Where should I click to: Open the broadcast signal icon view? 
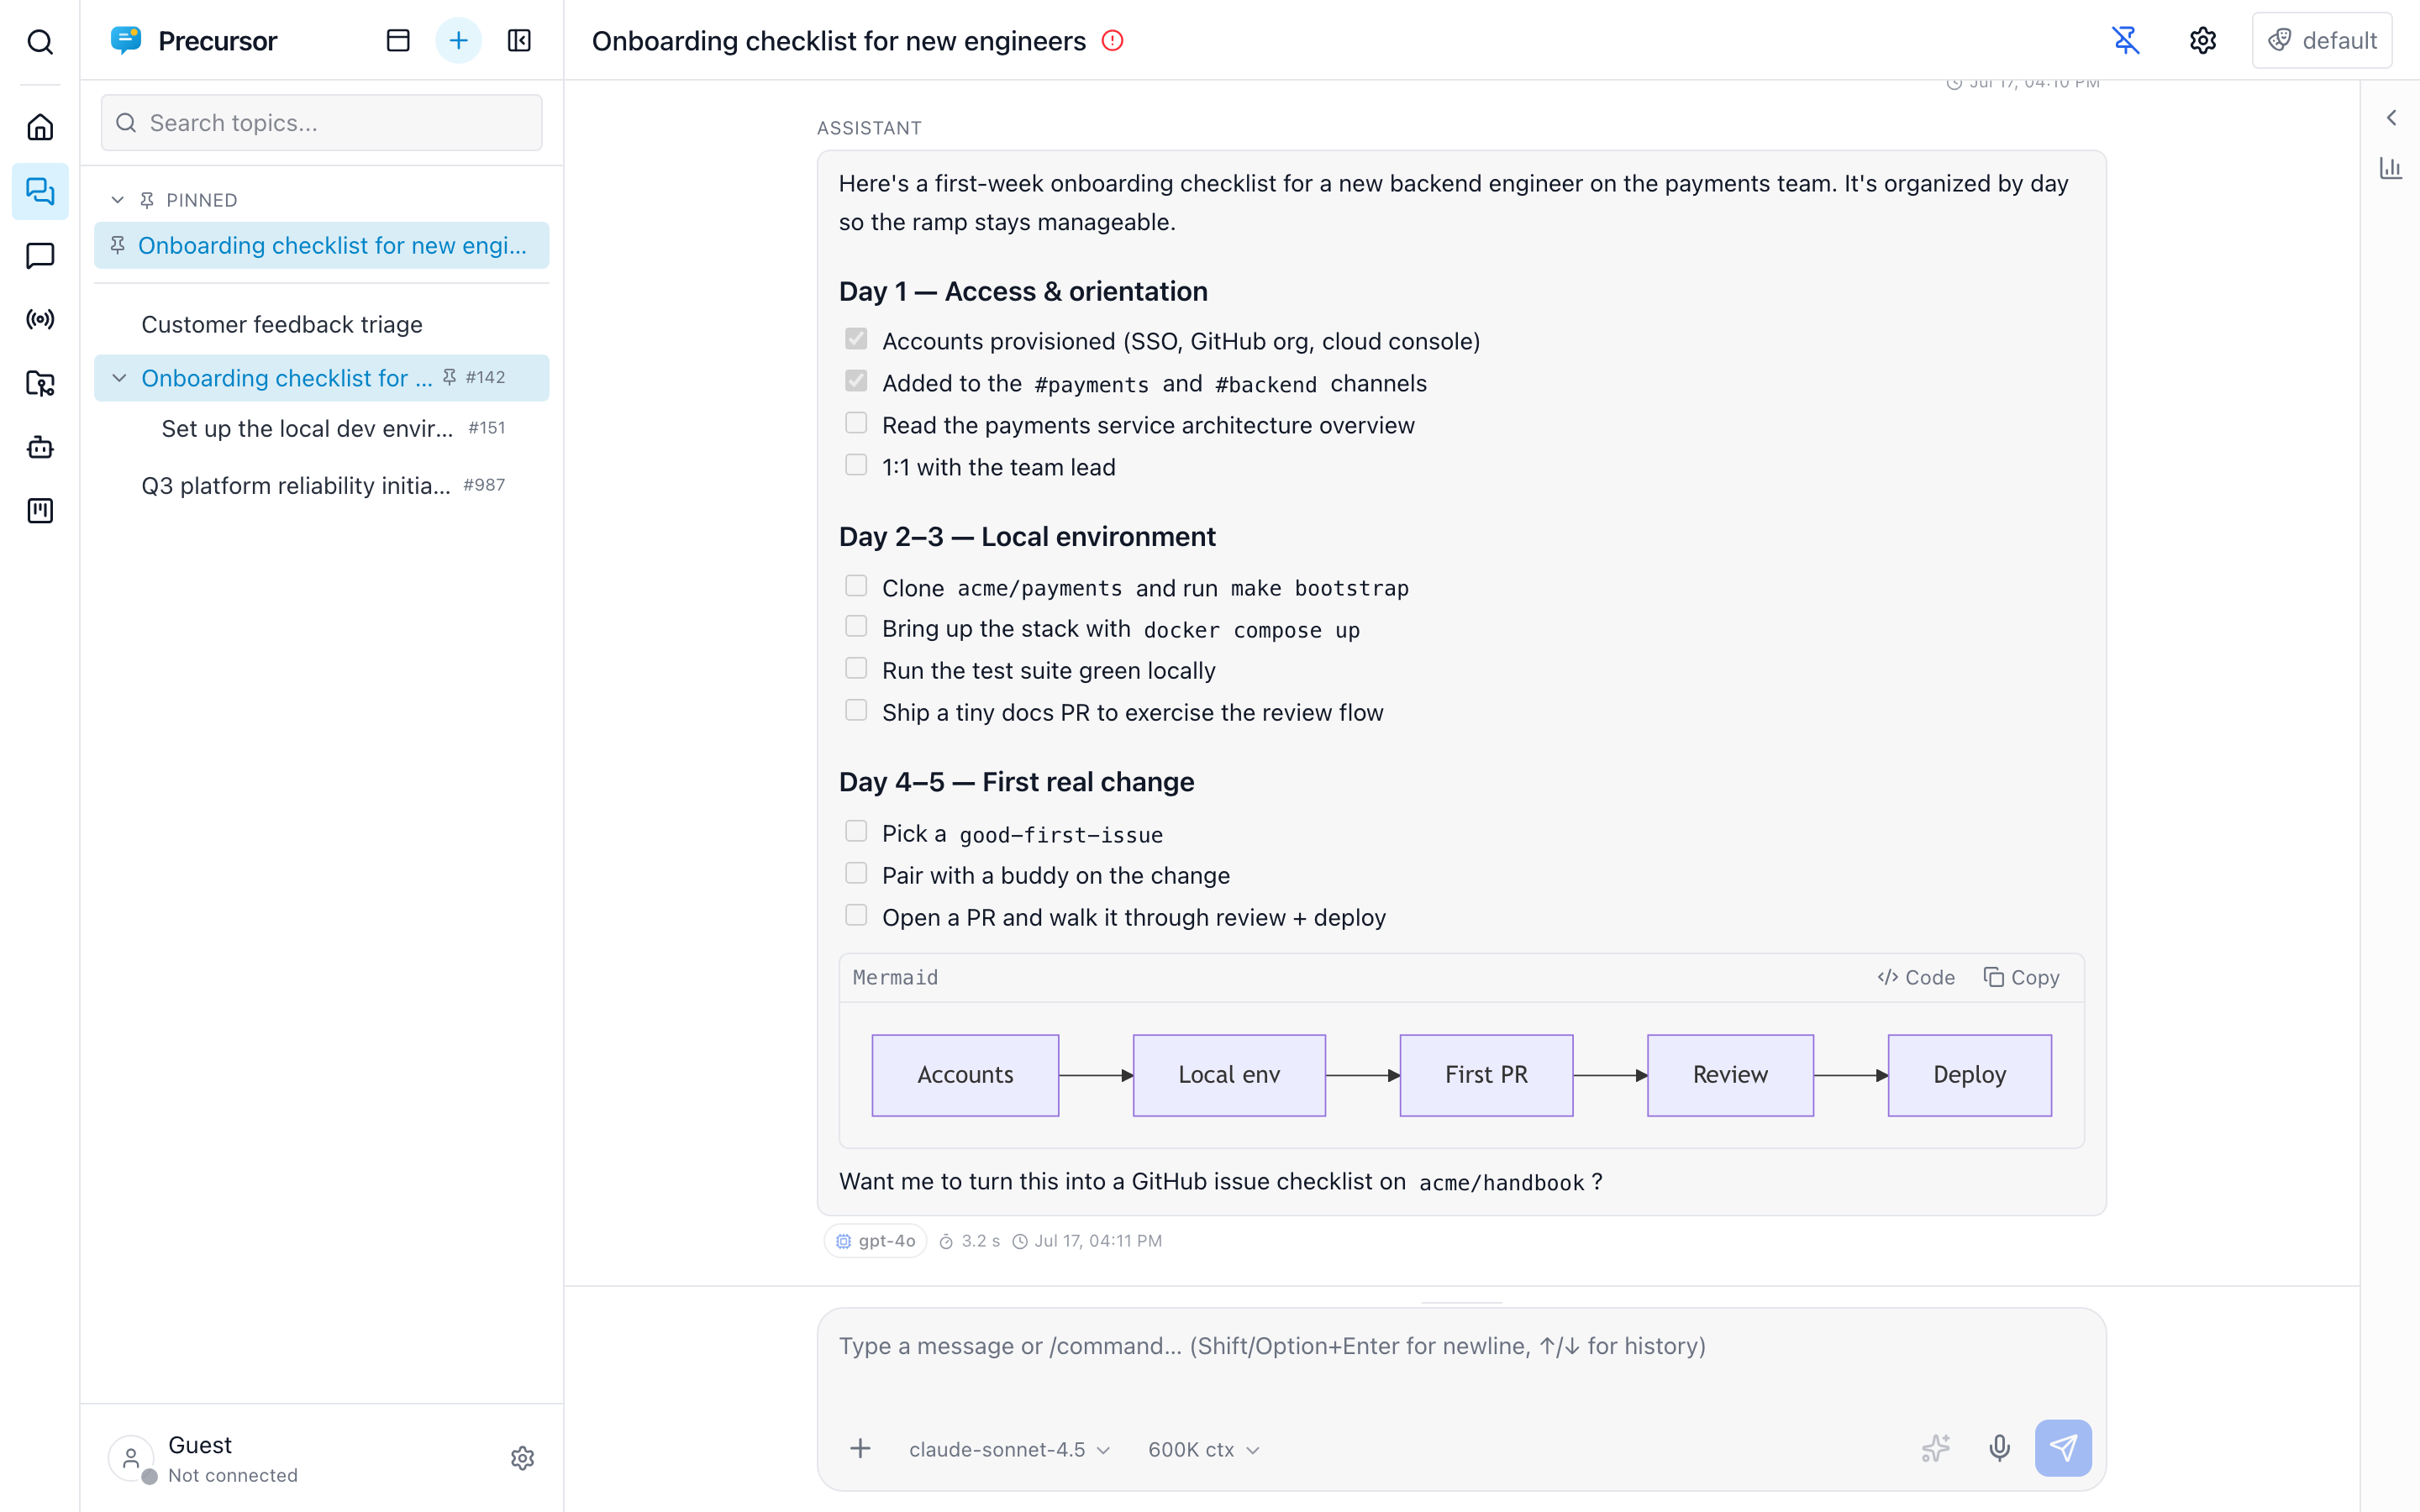[x=40, y=319]
